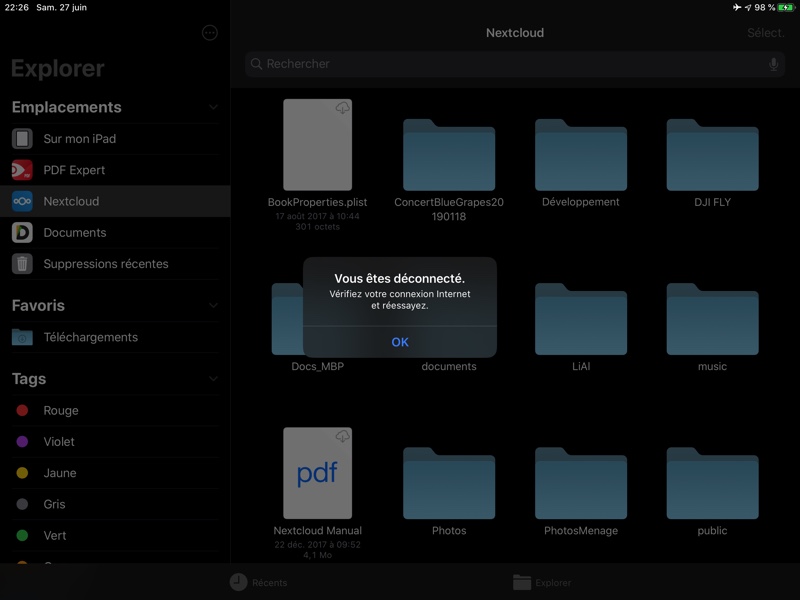Select the Rouge color tag
The height and width of the screenshot is (600, 800).
tap(60, 410)
